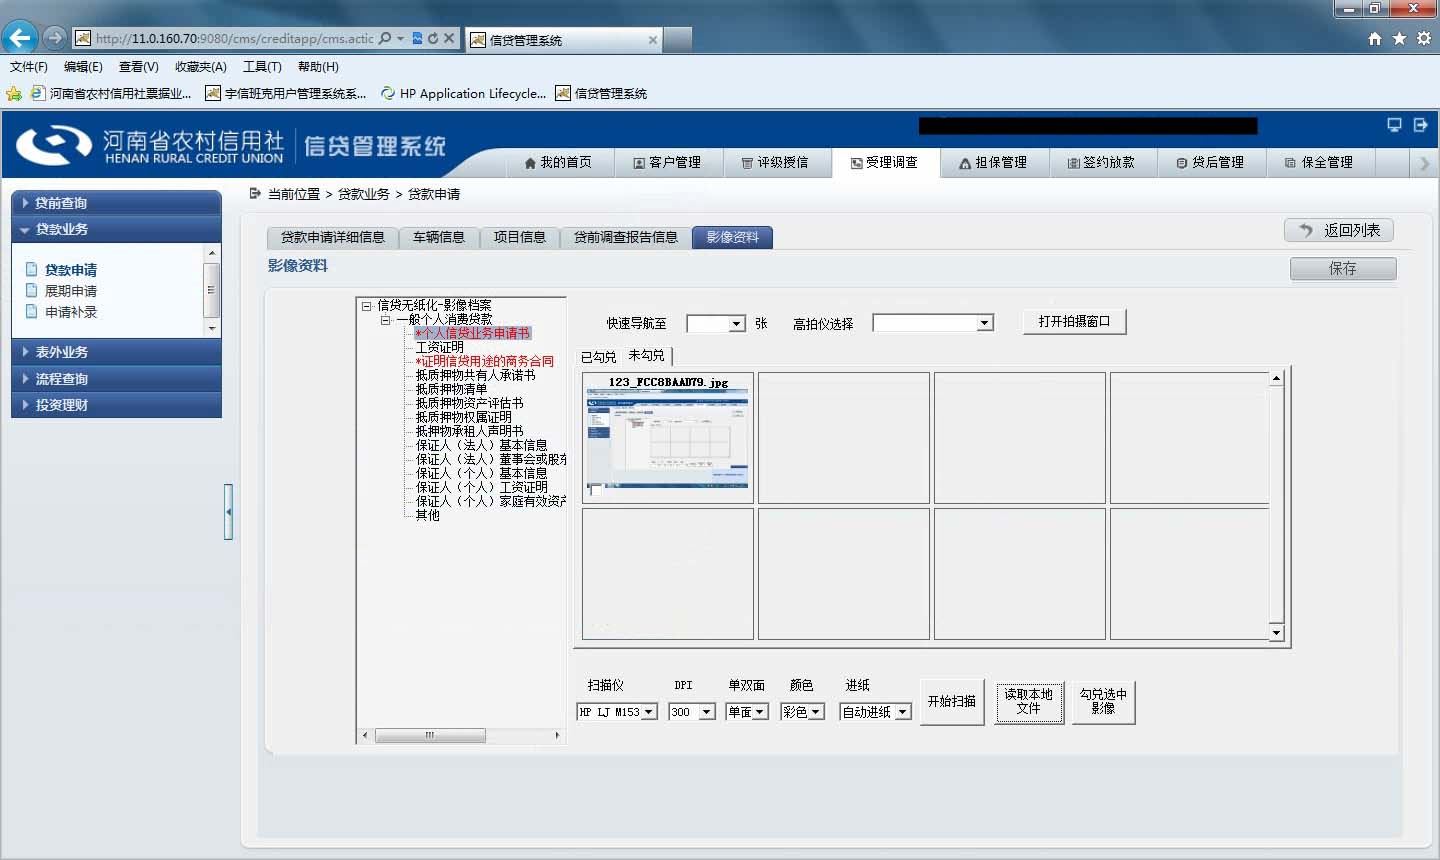Open the favorites star icon at top right
1440x860 pixels.
click(x=1399, y=39)
